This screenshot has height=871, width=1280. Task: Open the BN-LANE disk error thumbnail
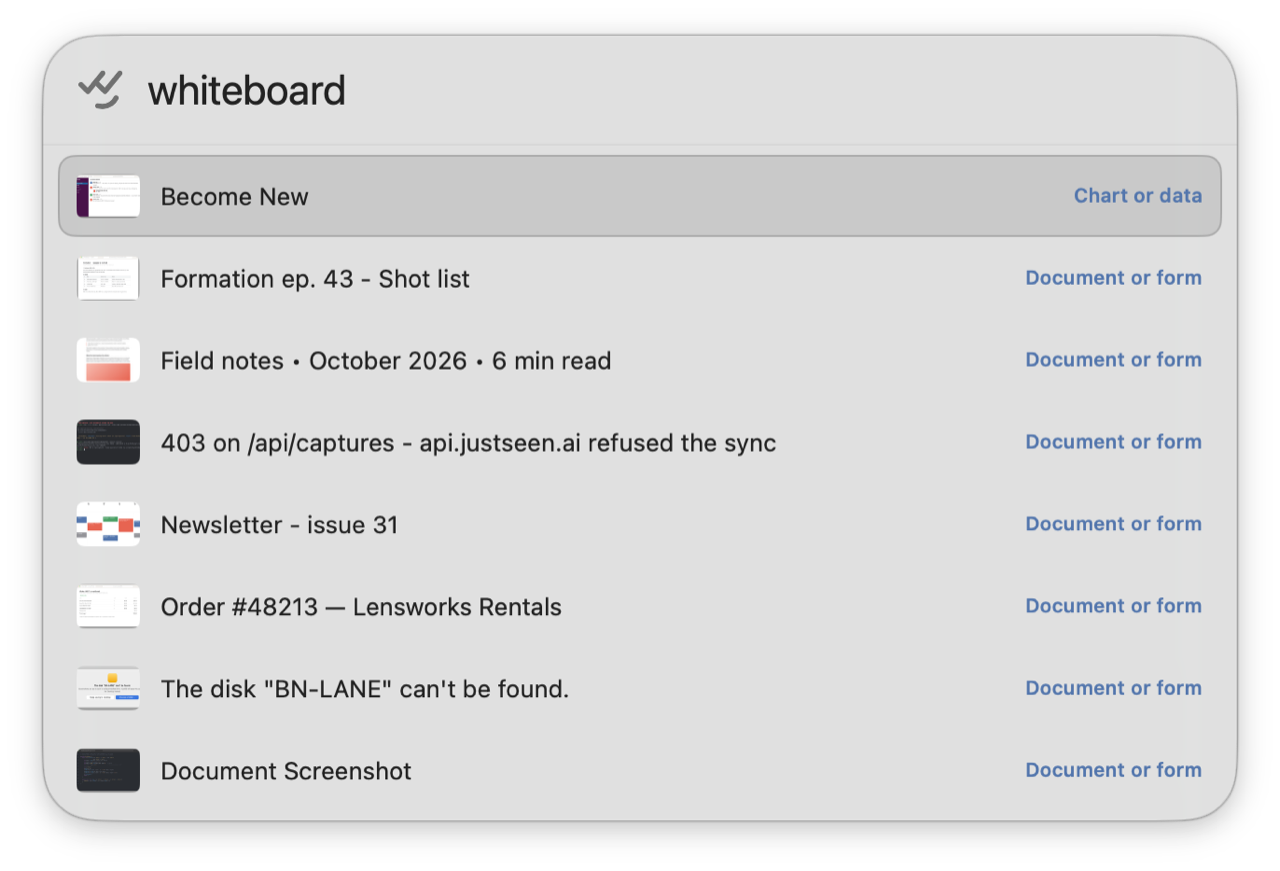(x=108, y=688)
